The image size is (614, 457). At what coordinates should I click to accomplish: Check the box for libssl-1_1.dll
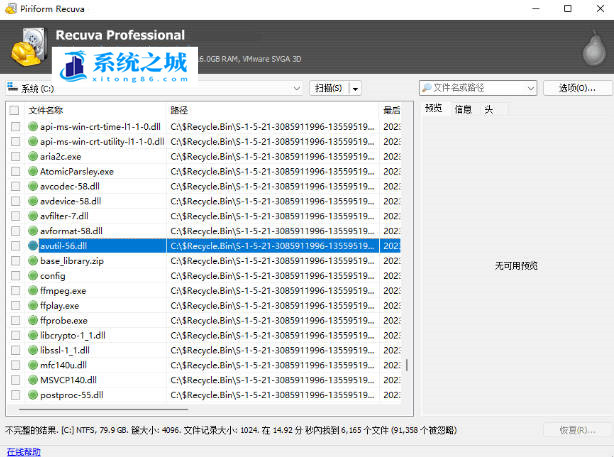pos(15,350)
